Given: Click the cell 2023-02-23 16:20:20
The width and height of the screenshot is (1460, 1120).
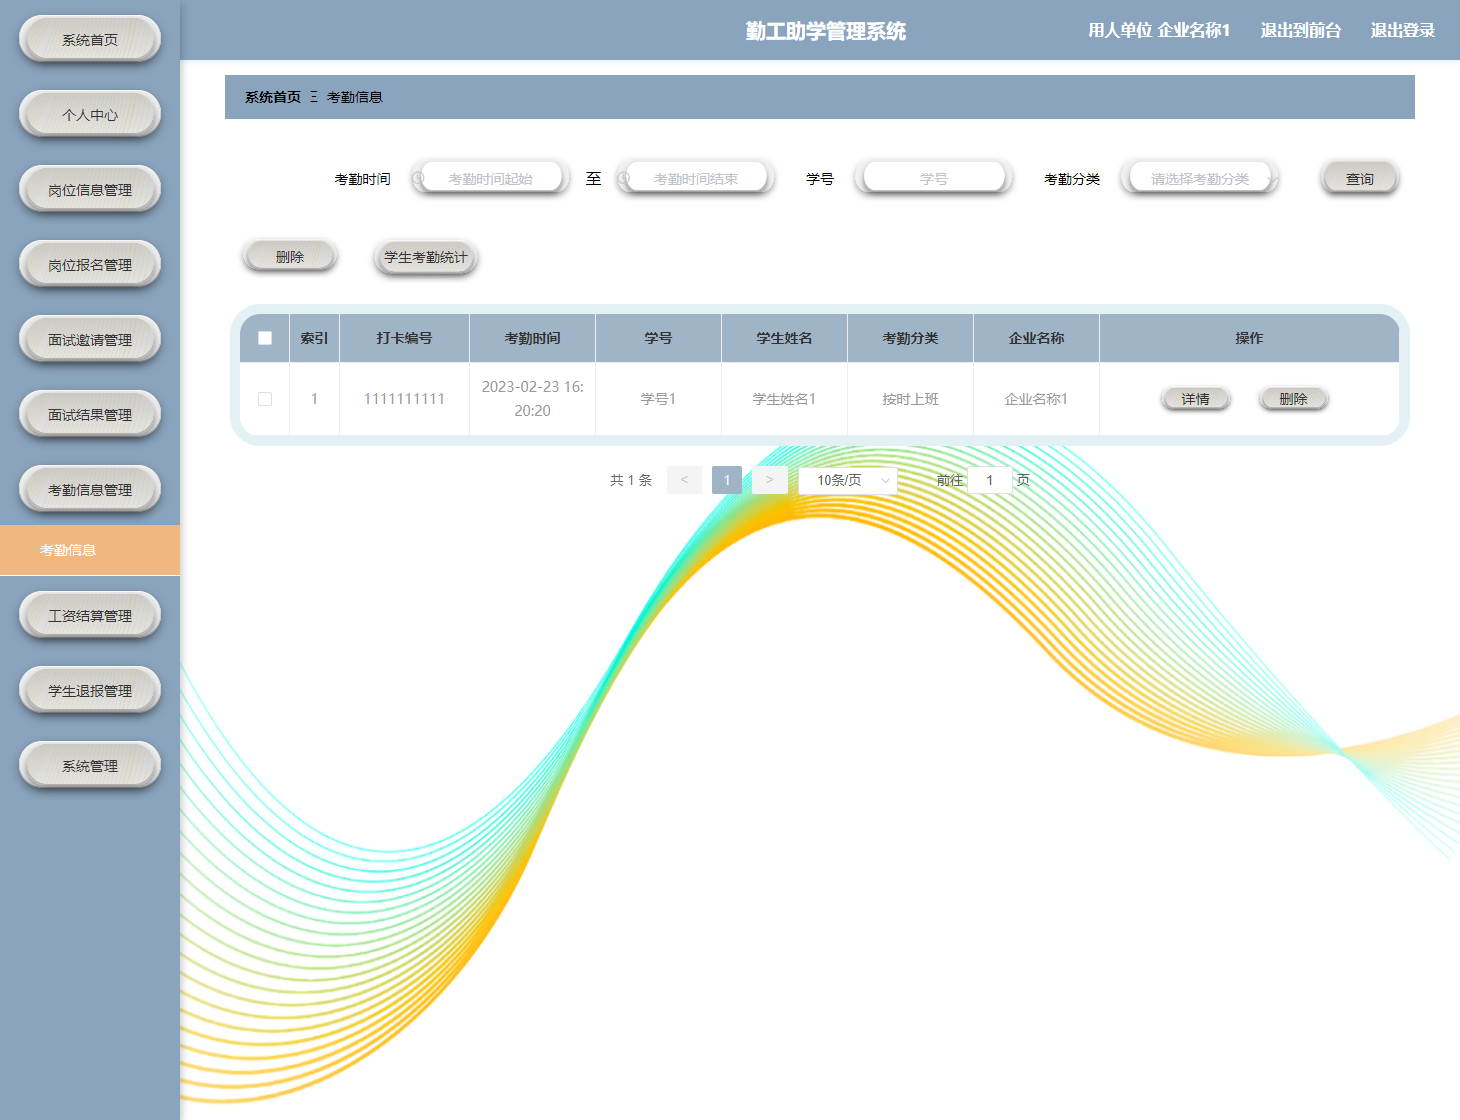Looking at the screenshot, I should [x=532, y=399].
